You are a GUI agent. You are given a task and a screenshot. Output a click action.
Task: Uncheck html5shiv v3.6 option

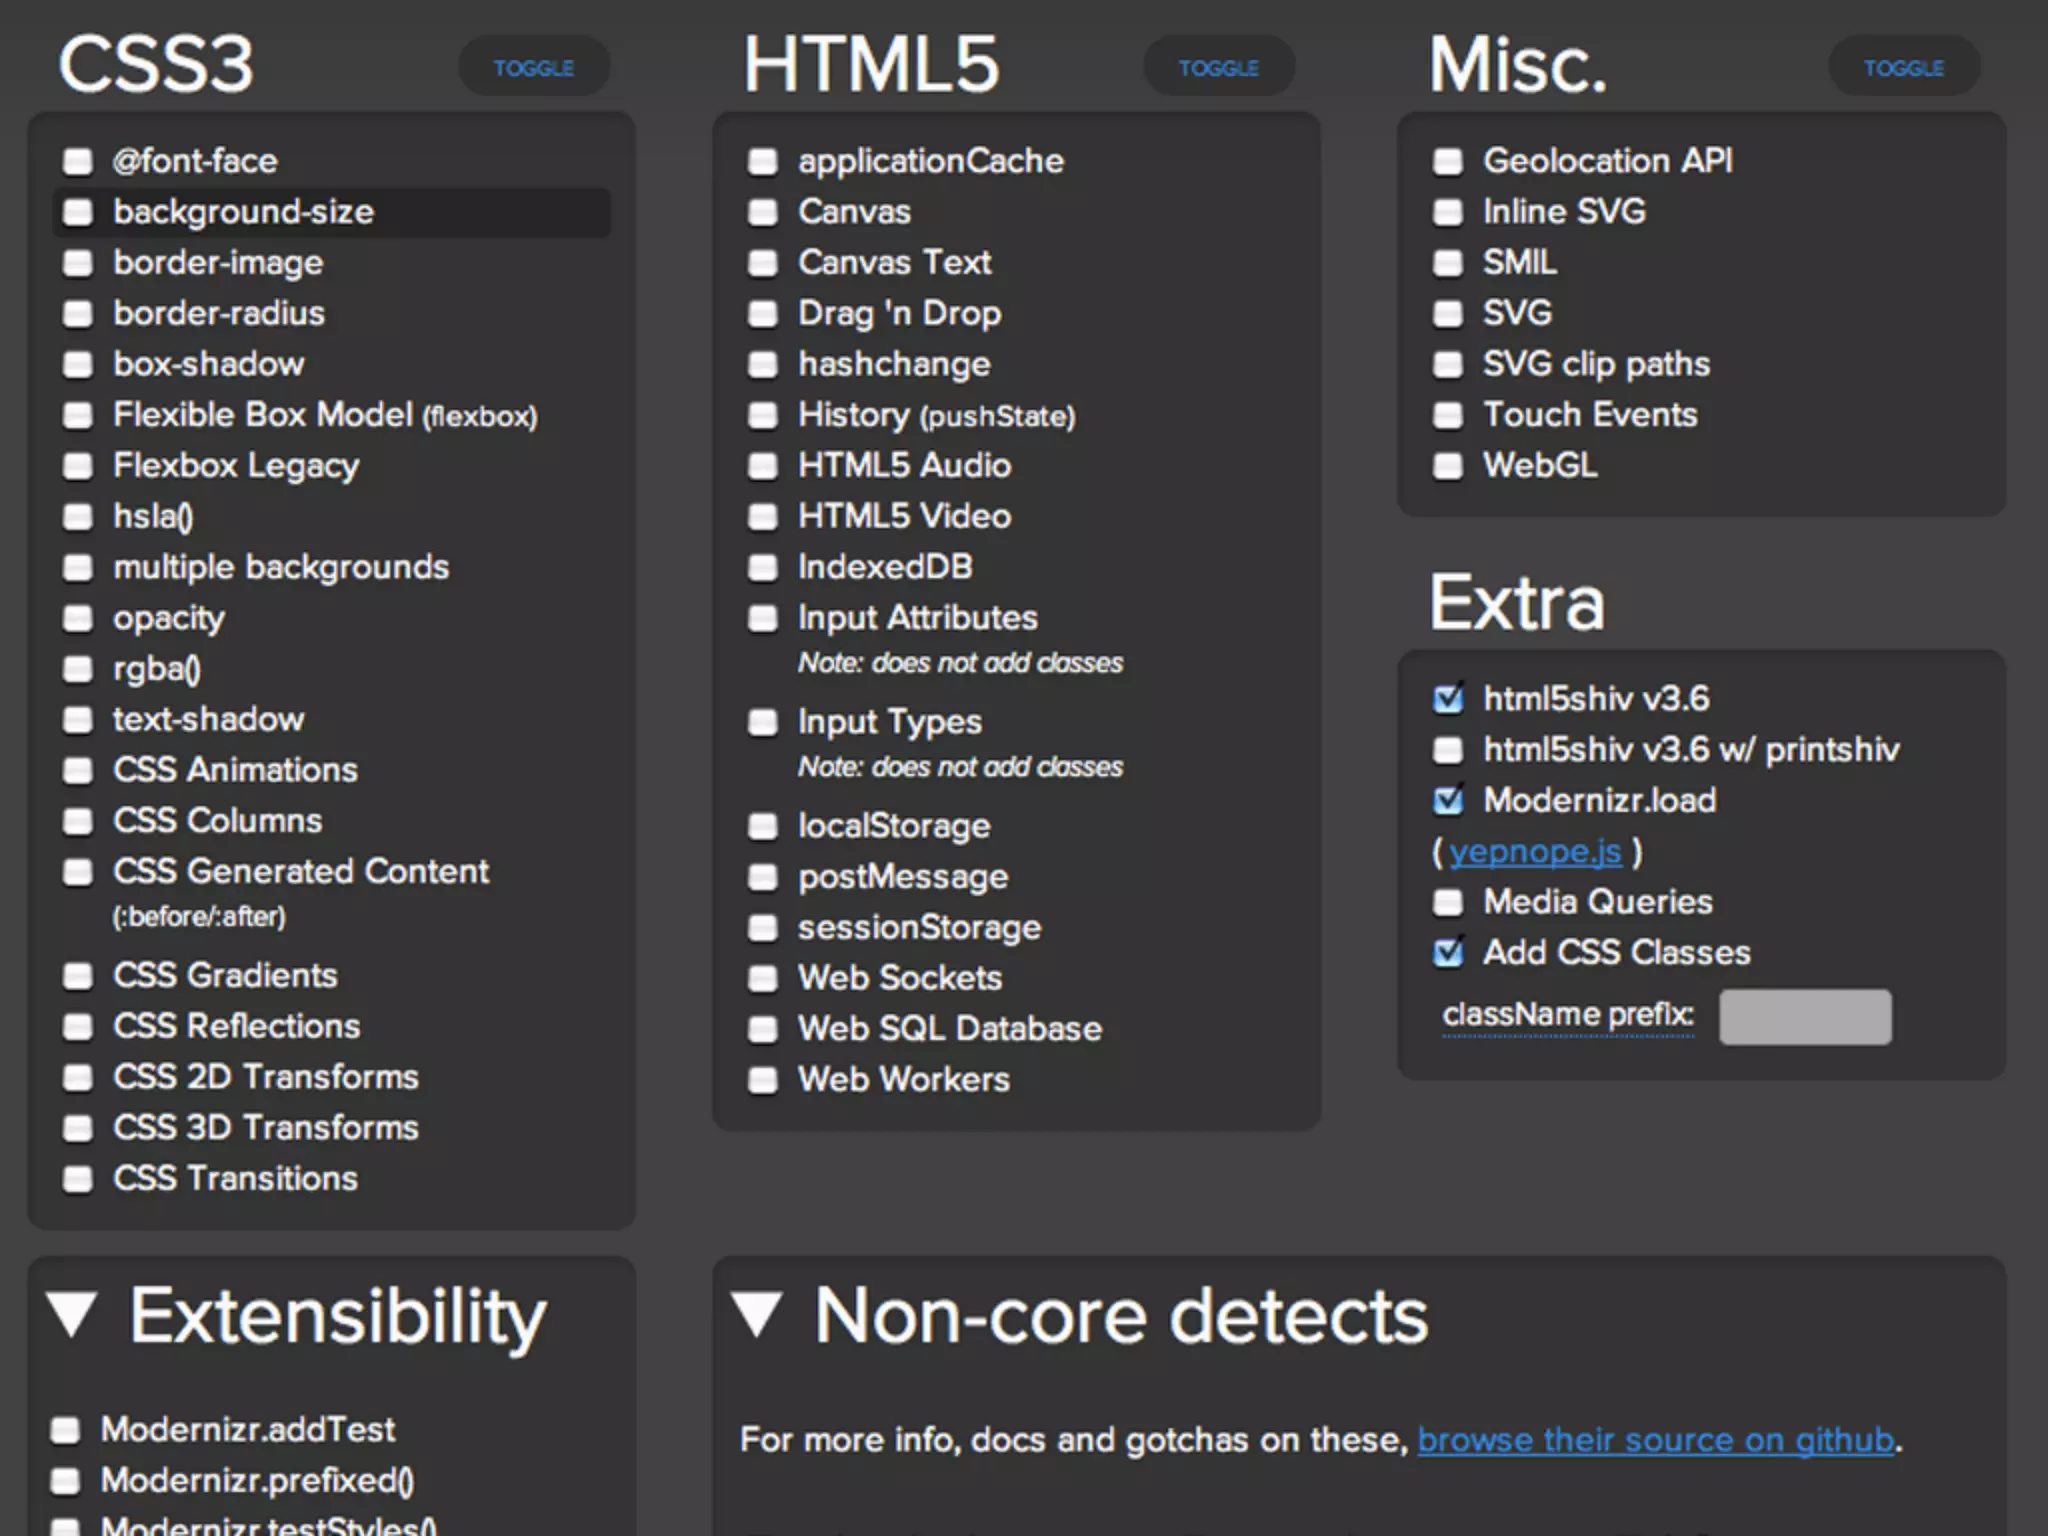[1447, 699]
